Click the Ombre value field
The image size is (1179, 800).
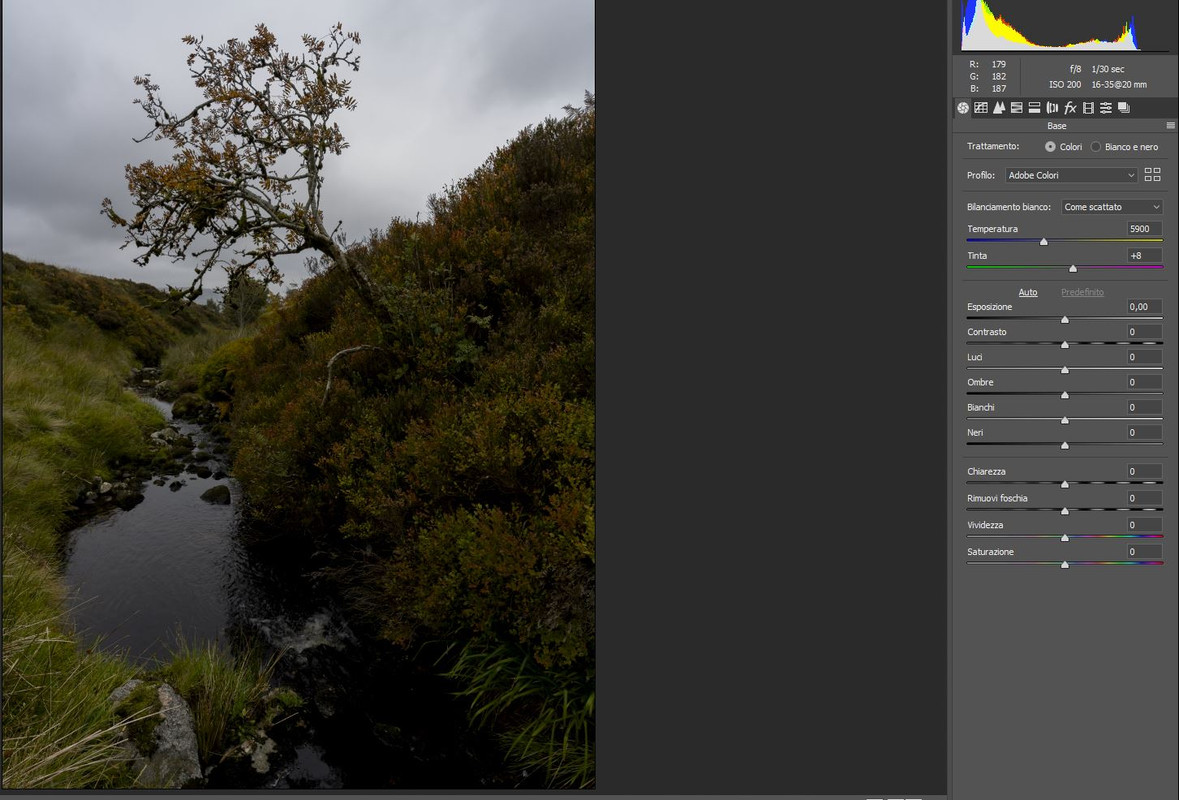tap(1144, 382)
